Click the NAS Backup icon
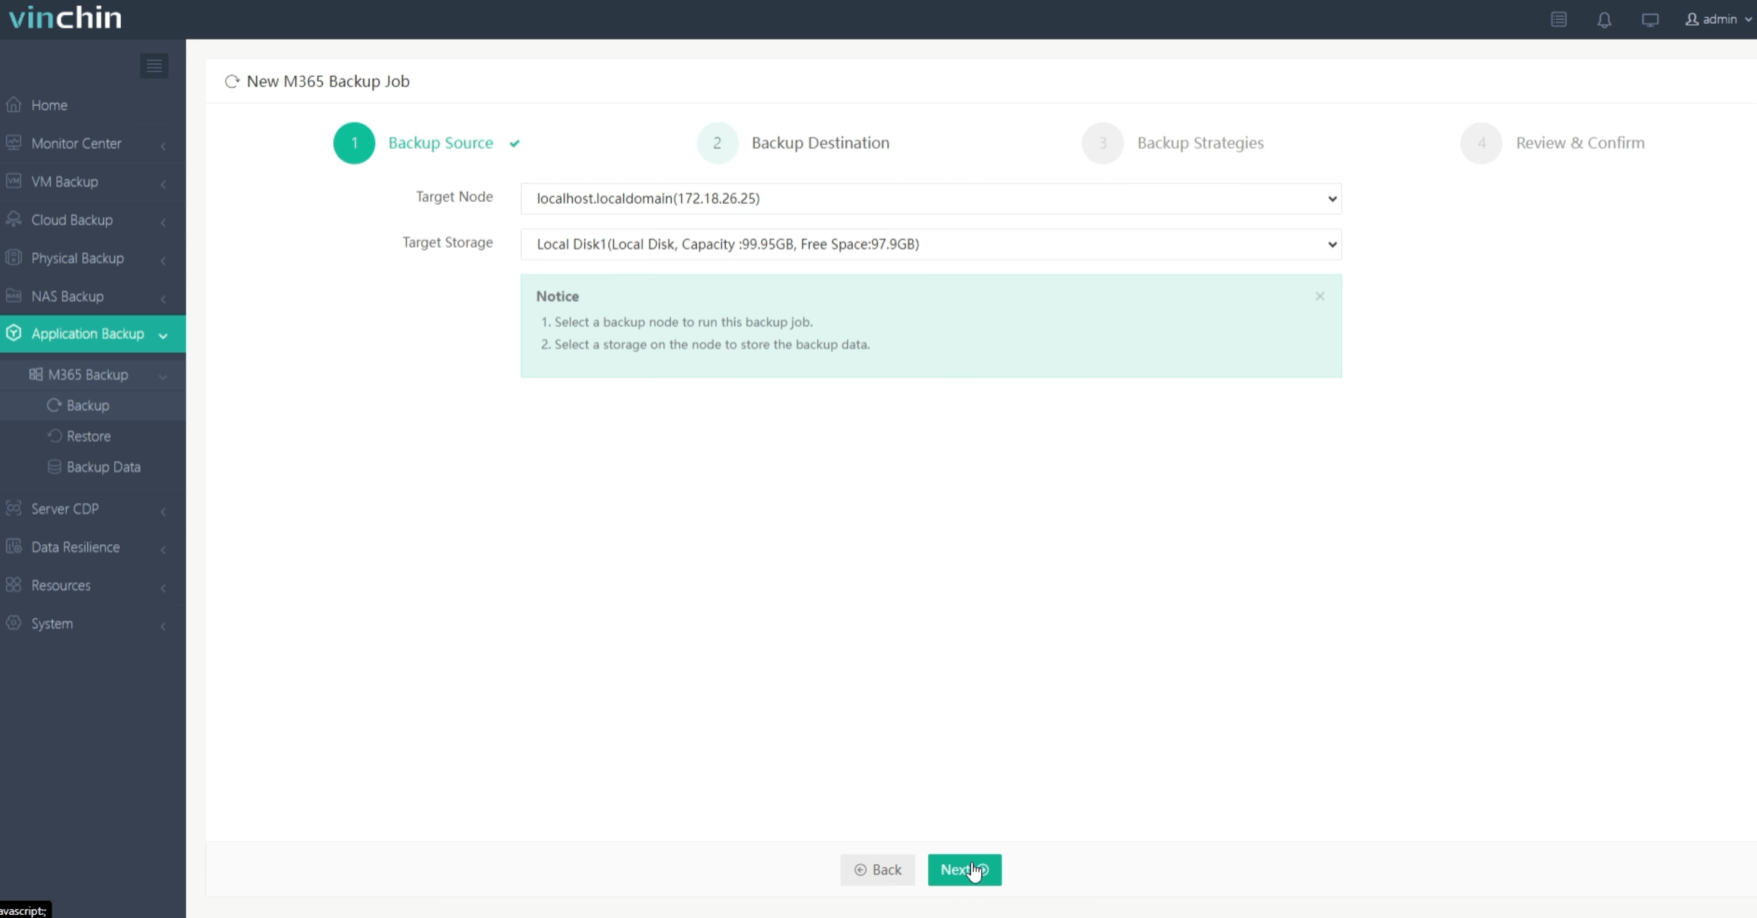 14,295
